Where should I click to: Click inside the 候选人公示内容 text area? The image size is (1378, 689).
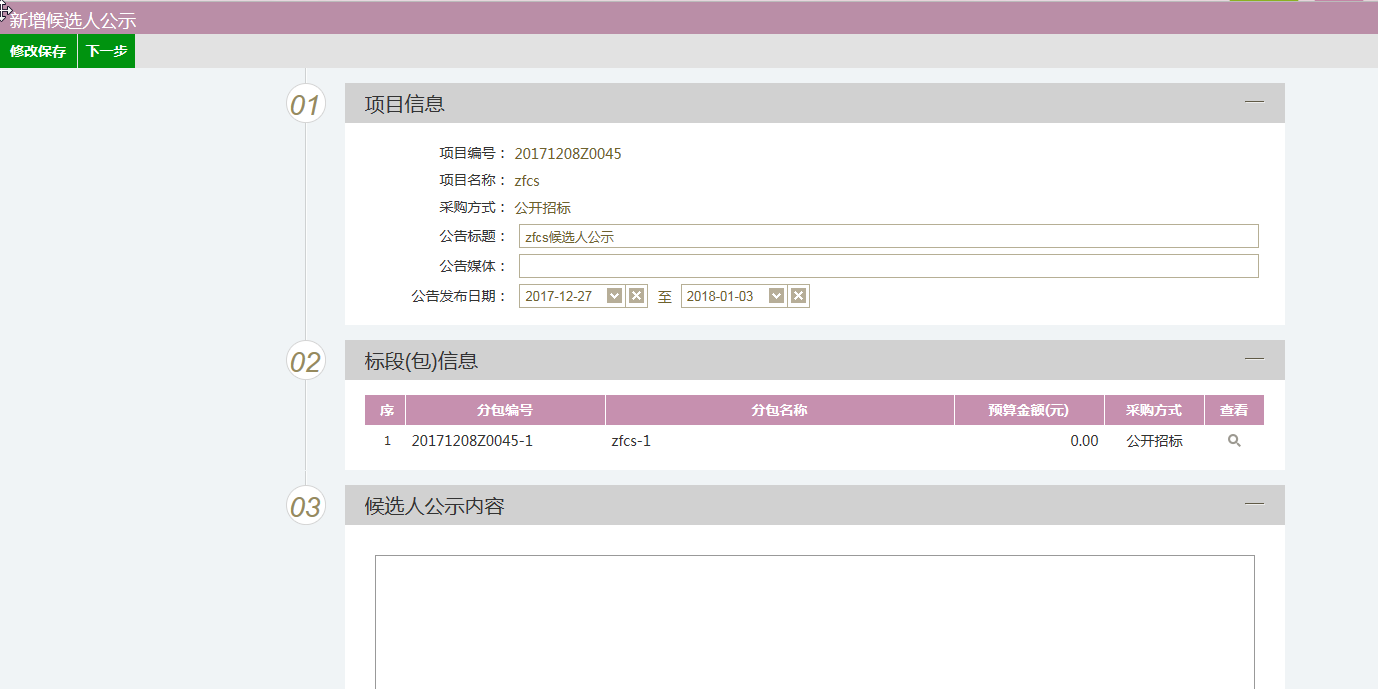(x=814, y=620)
